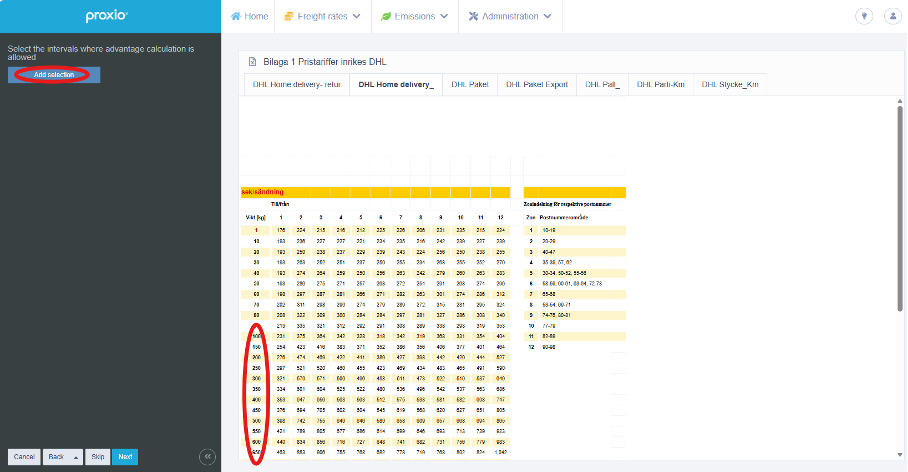
Task: Switch to the DHL Paket tab
Action: 470,85
